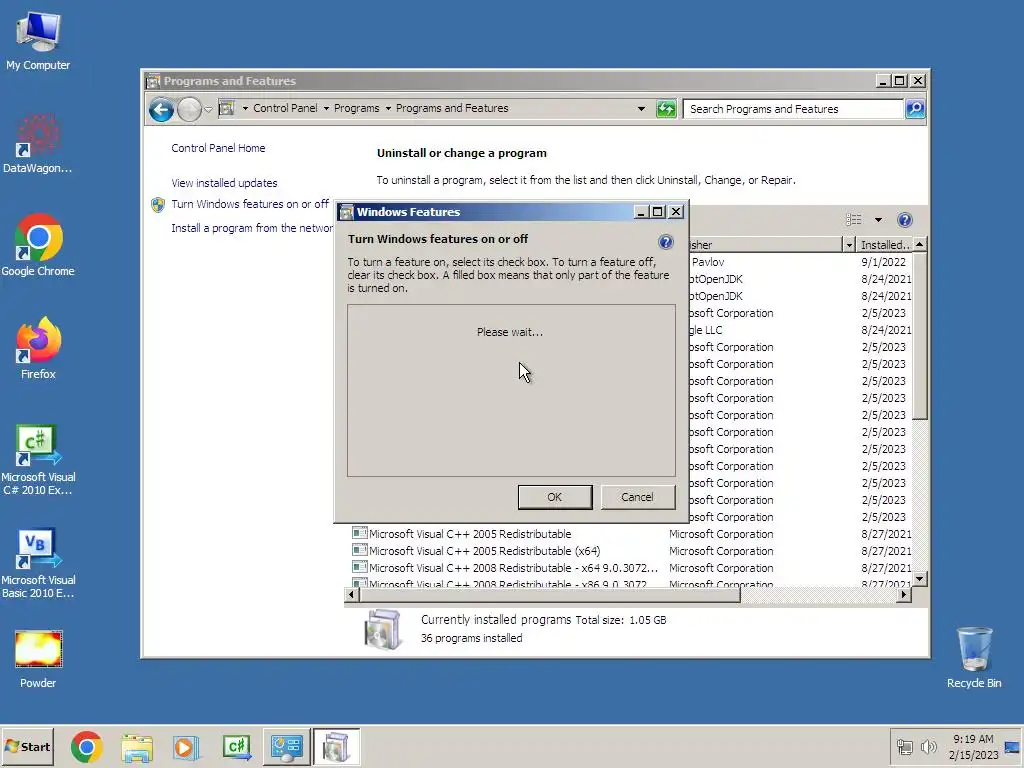
Task: Open the address bar history dropdown
Action: (x=641, y=109)
